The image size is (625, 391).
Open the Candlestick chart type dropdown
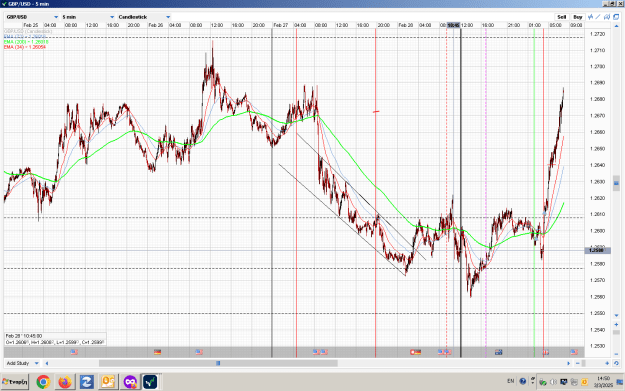[x=144, y=17]
